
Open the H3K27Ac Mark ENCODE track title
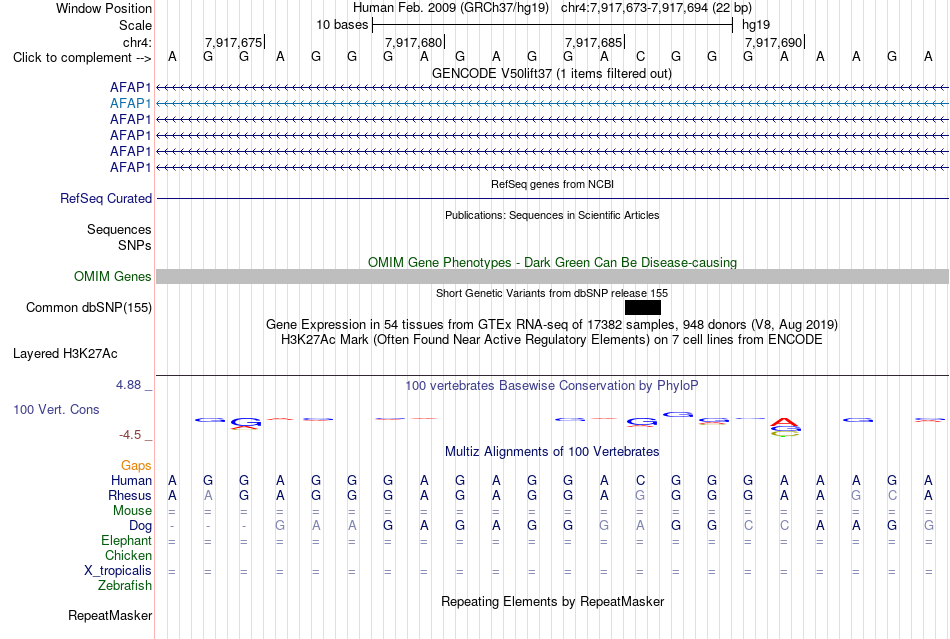tap(552, 340)
